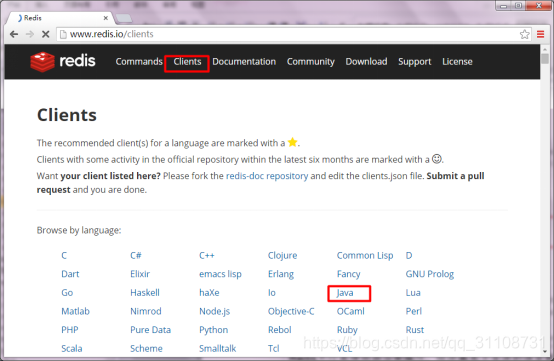The width and height of the screenshot is (554, 361).
Task: Browse clients for Nimrod
Action: pos(146,311)
